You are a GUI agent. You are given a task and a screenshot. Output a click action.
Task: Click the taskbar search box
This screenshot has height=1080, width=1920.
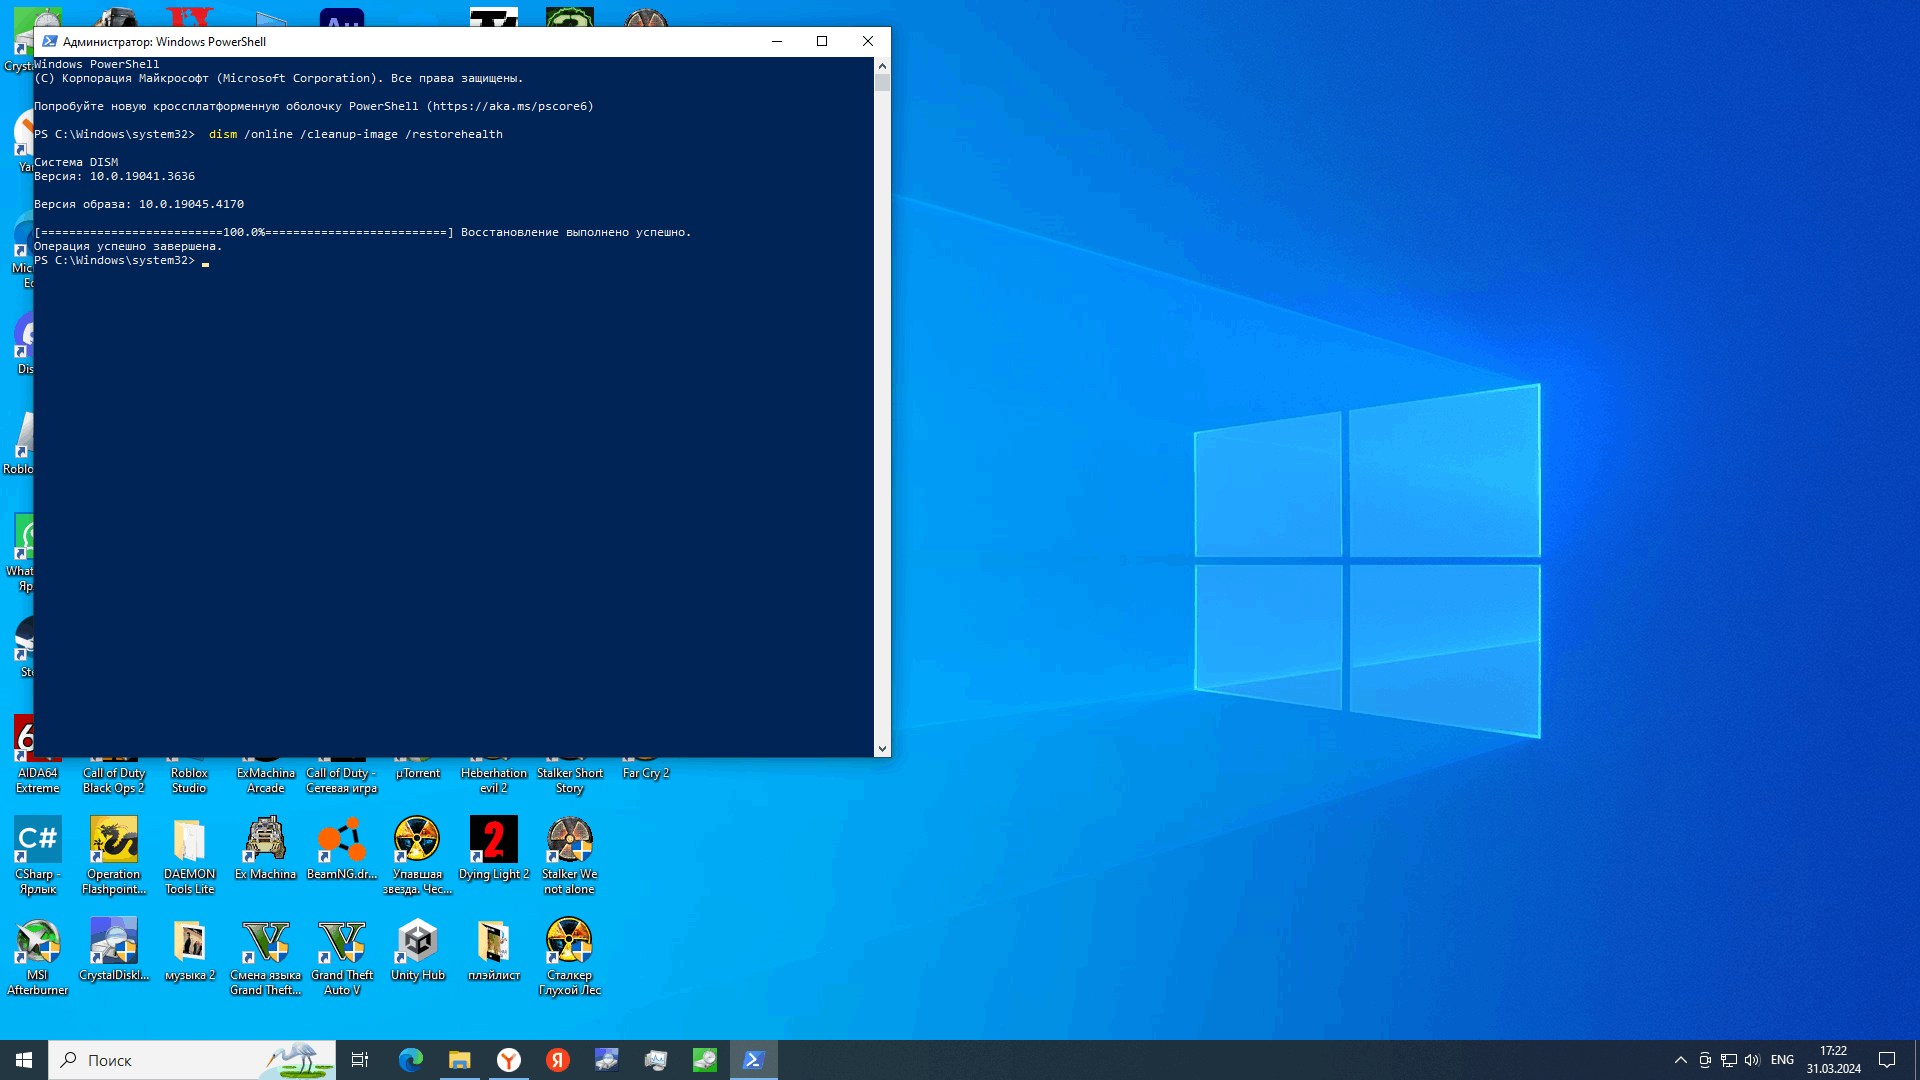pyautogui.click(x=192, y=1060)
